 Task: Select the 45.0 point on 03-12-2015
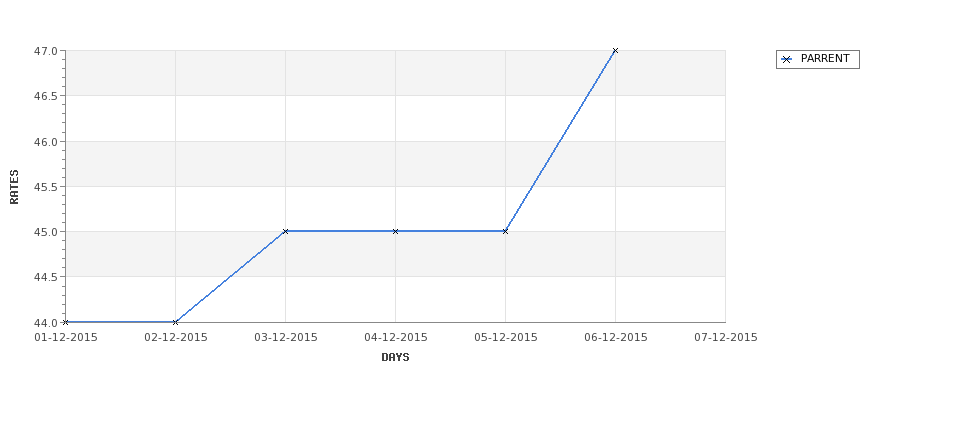[285, 231]
